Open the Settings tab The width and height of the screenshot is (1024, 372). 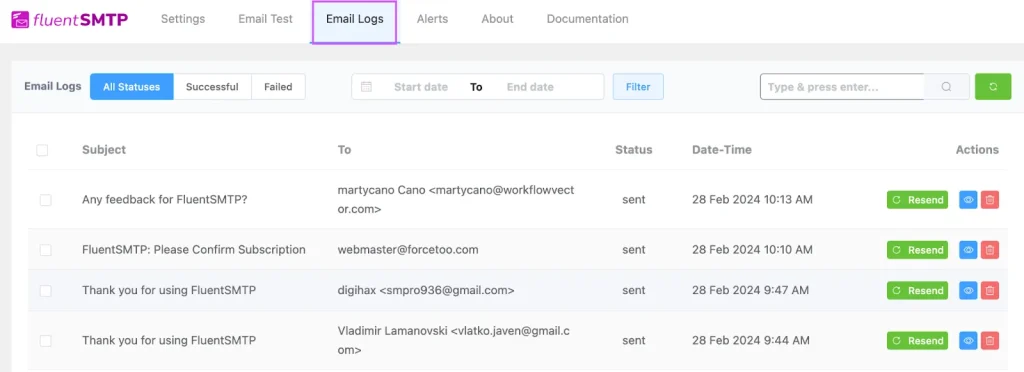click(x=183, y=19)
